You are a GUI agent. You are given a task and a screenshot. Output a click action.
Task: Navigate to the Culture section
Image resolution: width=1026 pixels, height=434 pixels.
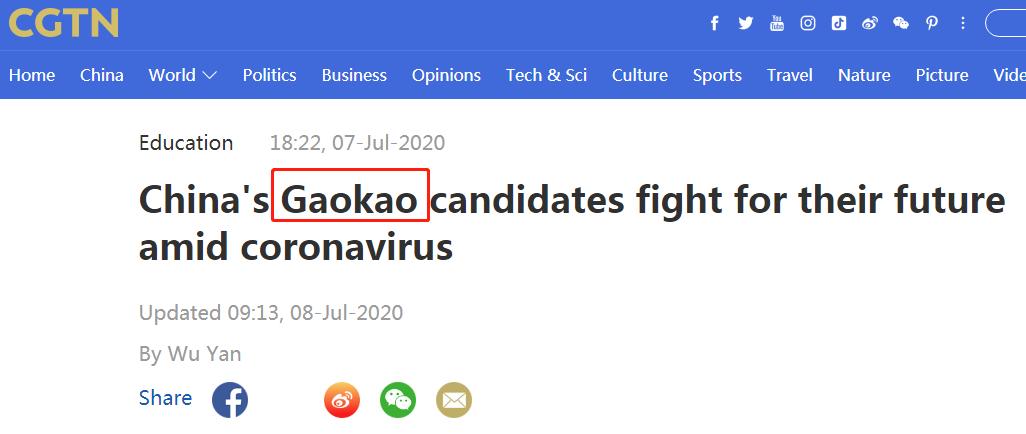640,75
